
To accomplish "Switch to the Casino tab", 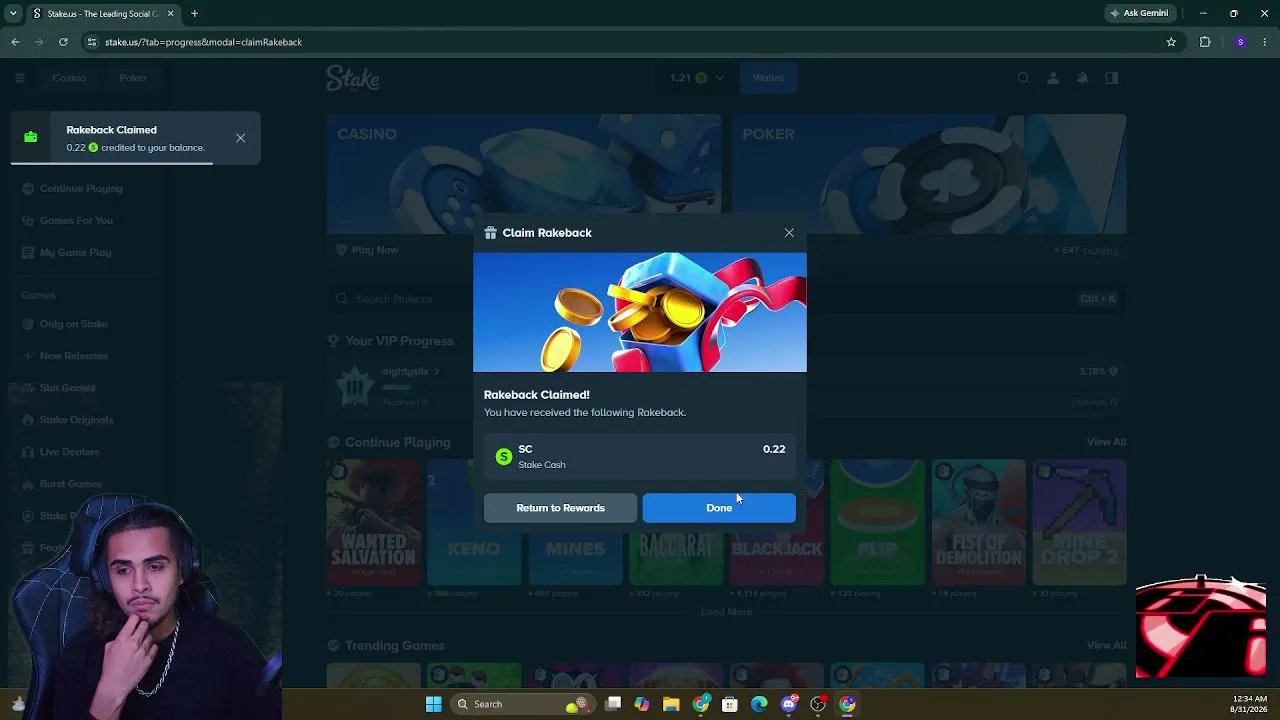I will coord(69,78).
